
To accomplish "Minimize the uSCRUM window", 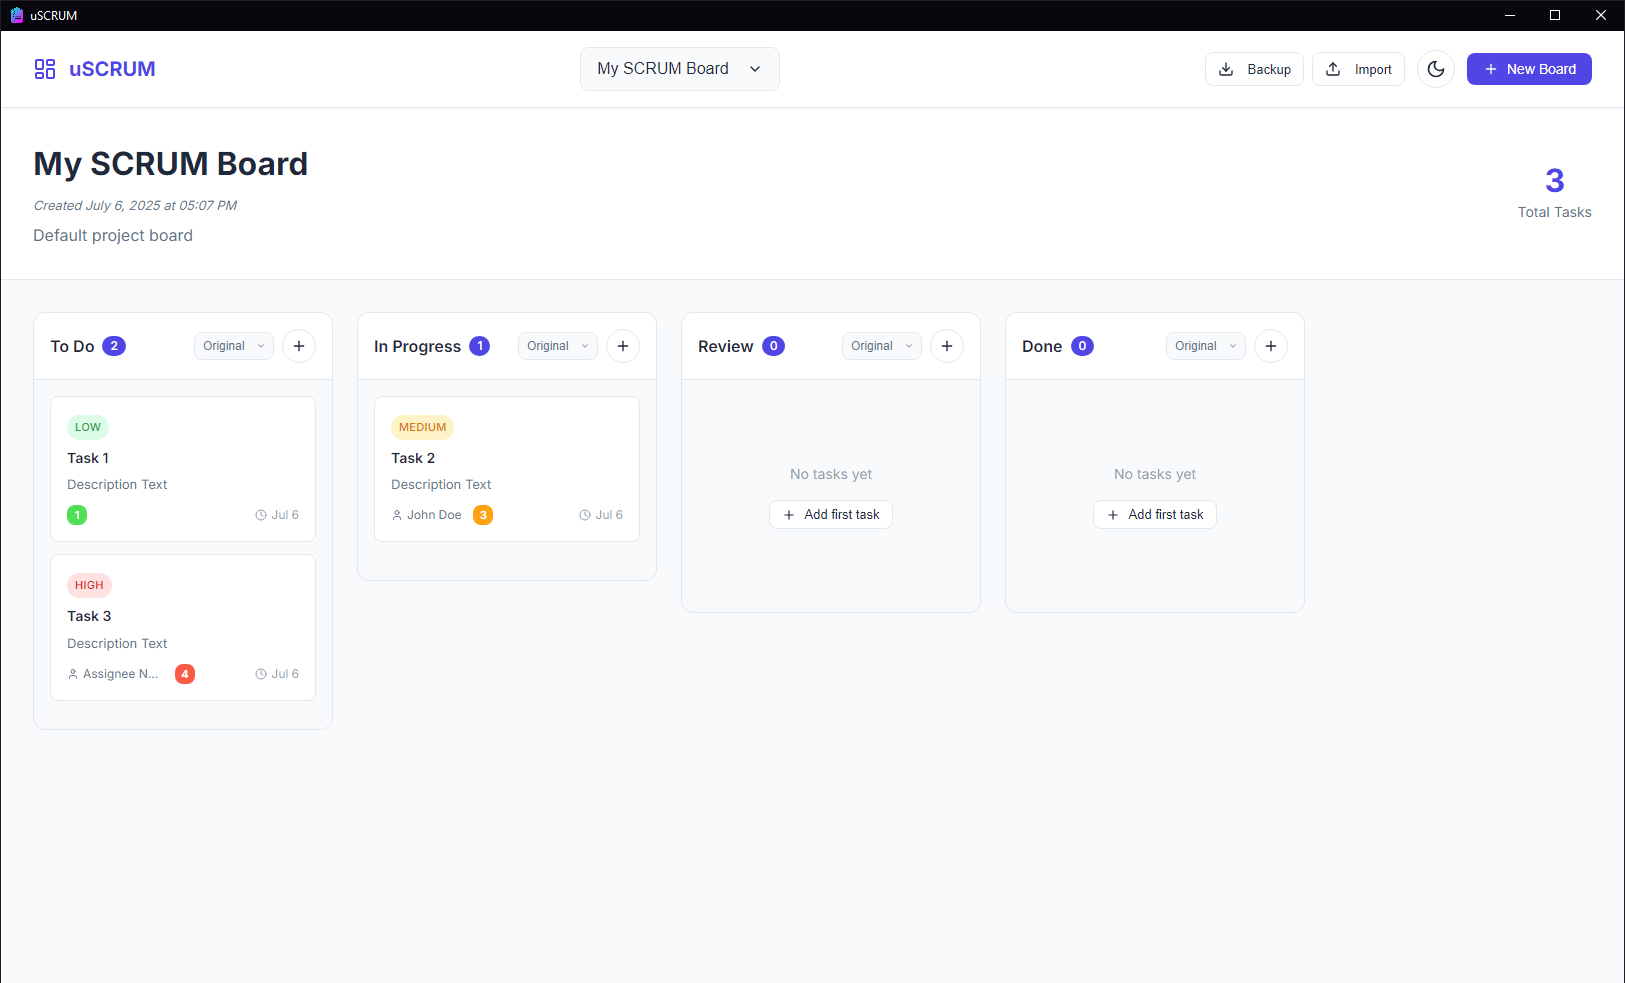I will click(1510, 15).
